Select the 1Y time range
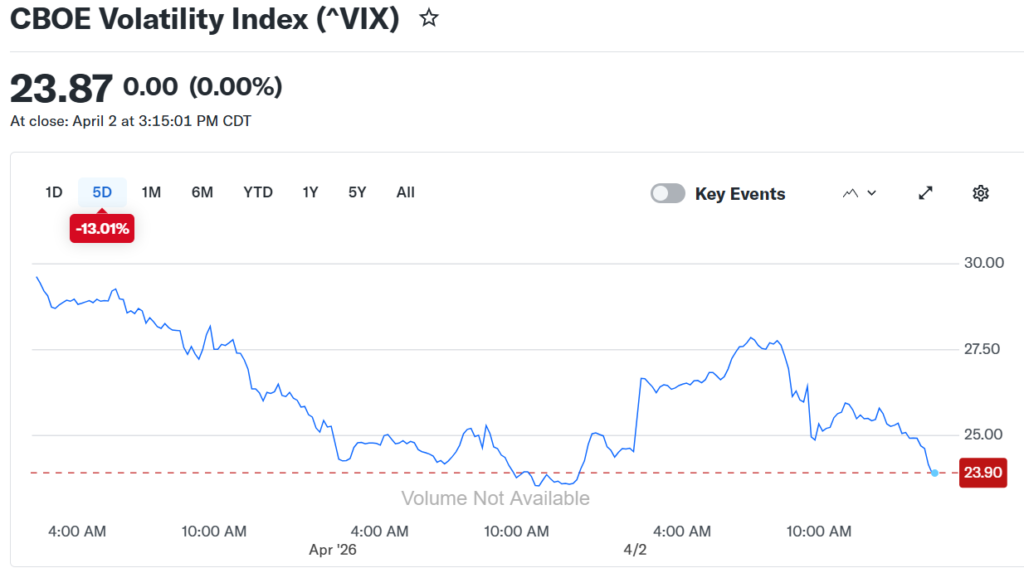Viewport: 1024px width, 568px height. [310, 192]
